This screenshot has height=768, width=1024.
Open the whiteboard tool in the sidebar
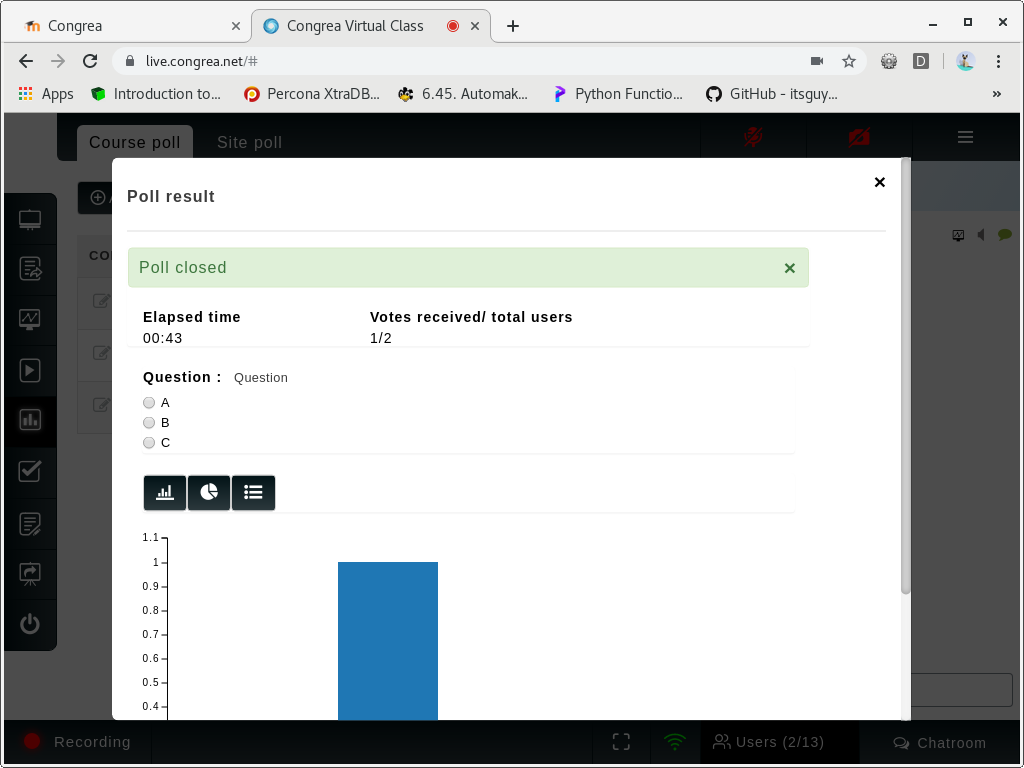click(30, 218)
